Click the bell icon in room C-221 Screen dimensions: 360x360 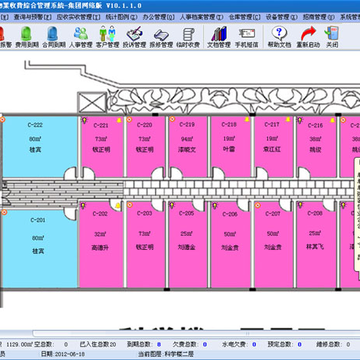(119, 120)
